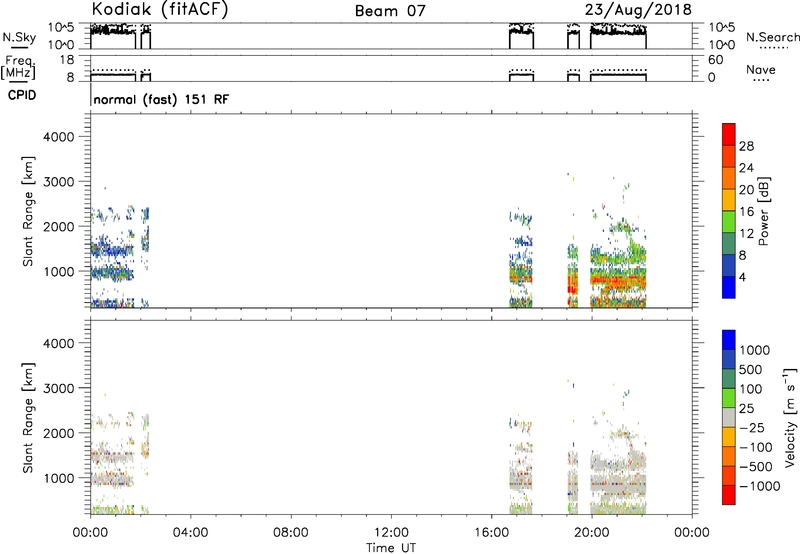Viewport: 800px width, 554px height.
Task: Pick the blue segment above 1000 on Velocity colorbar
Action: (729, 340)
